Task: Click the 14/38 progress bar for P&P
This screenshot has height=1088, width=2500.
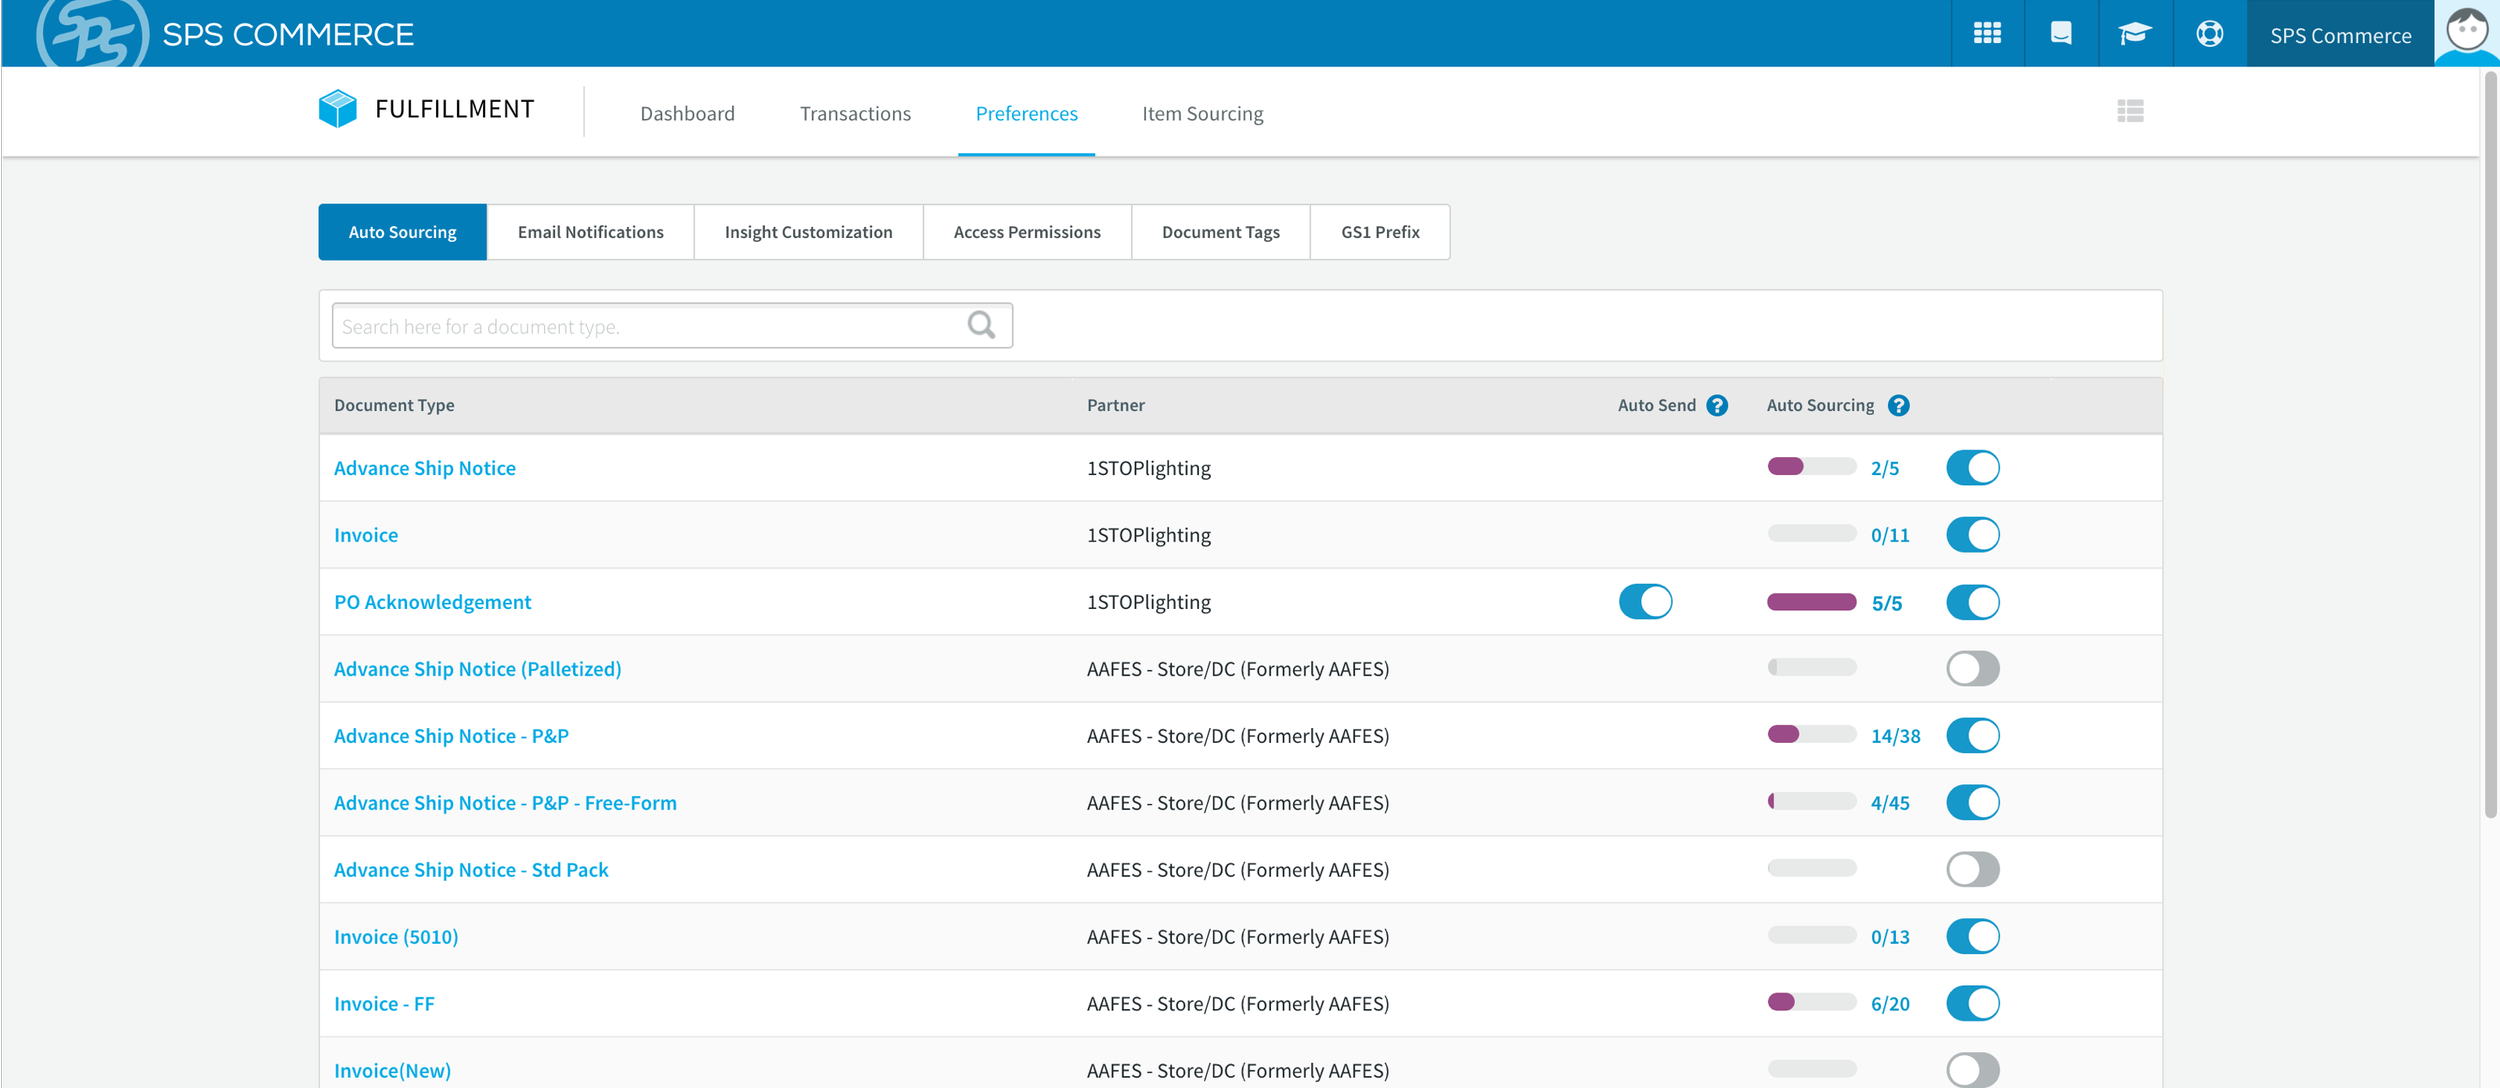Action: [x=1811, y=735]
